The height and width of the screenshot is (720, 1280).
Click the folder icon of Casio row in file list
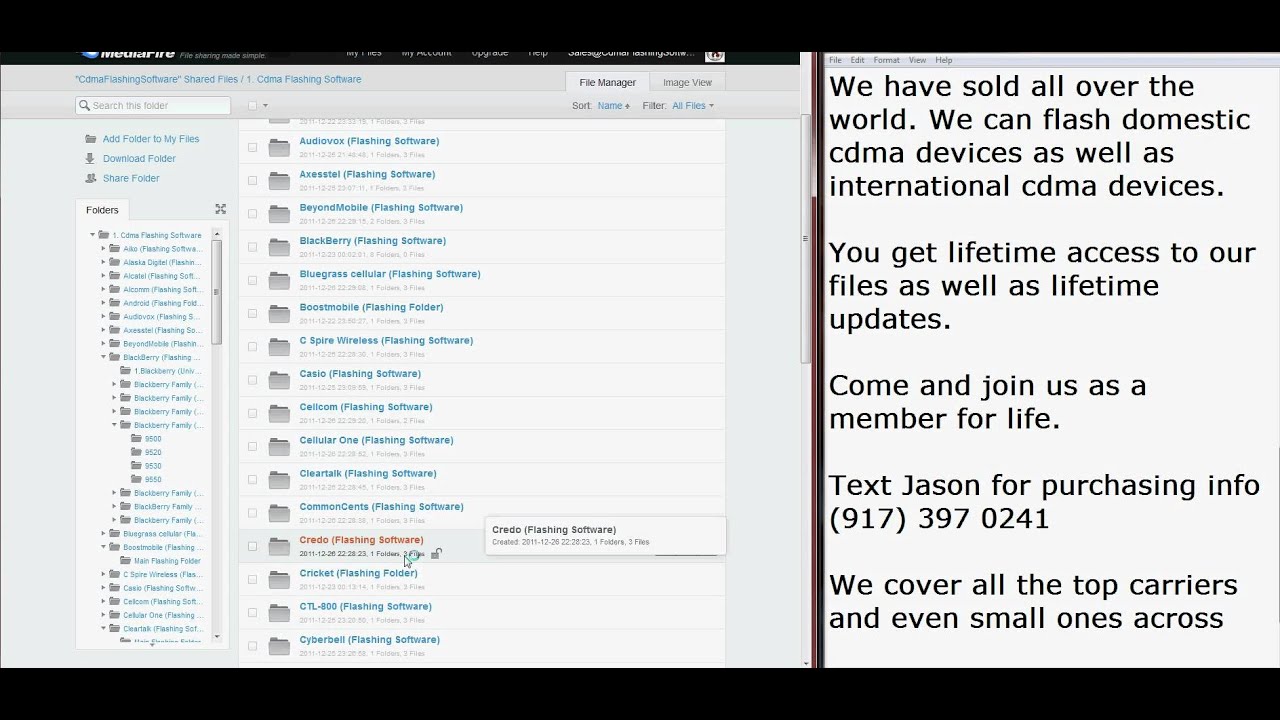pos(279,380)
